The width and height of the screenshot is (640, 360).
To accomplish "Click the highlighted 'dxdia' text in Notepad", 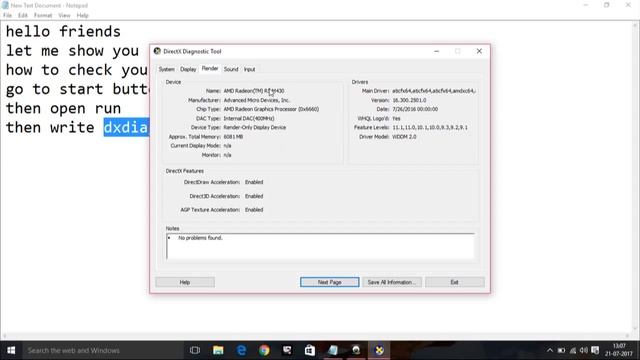I will (126, 127).
